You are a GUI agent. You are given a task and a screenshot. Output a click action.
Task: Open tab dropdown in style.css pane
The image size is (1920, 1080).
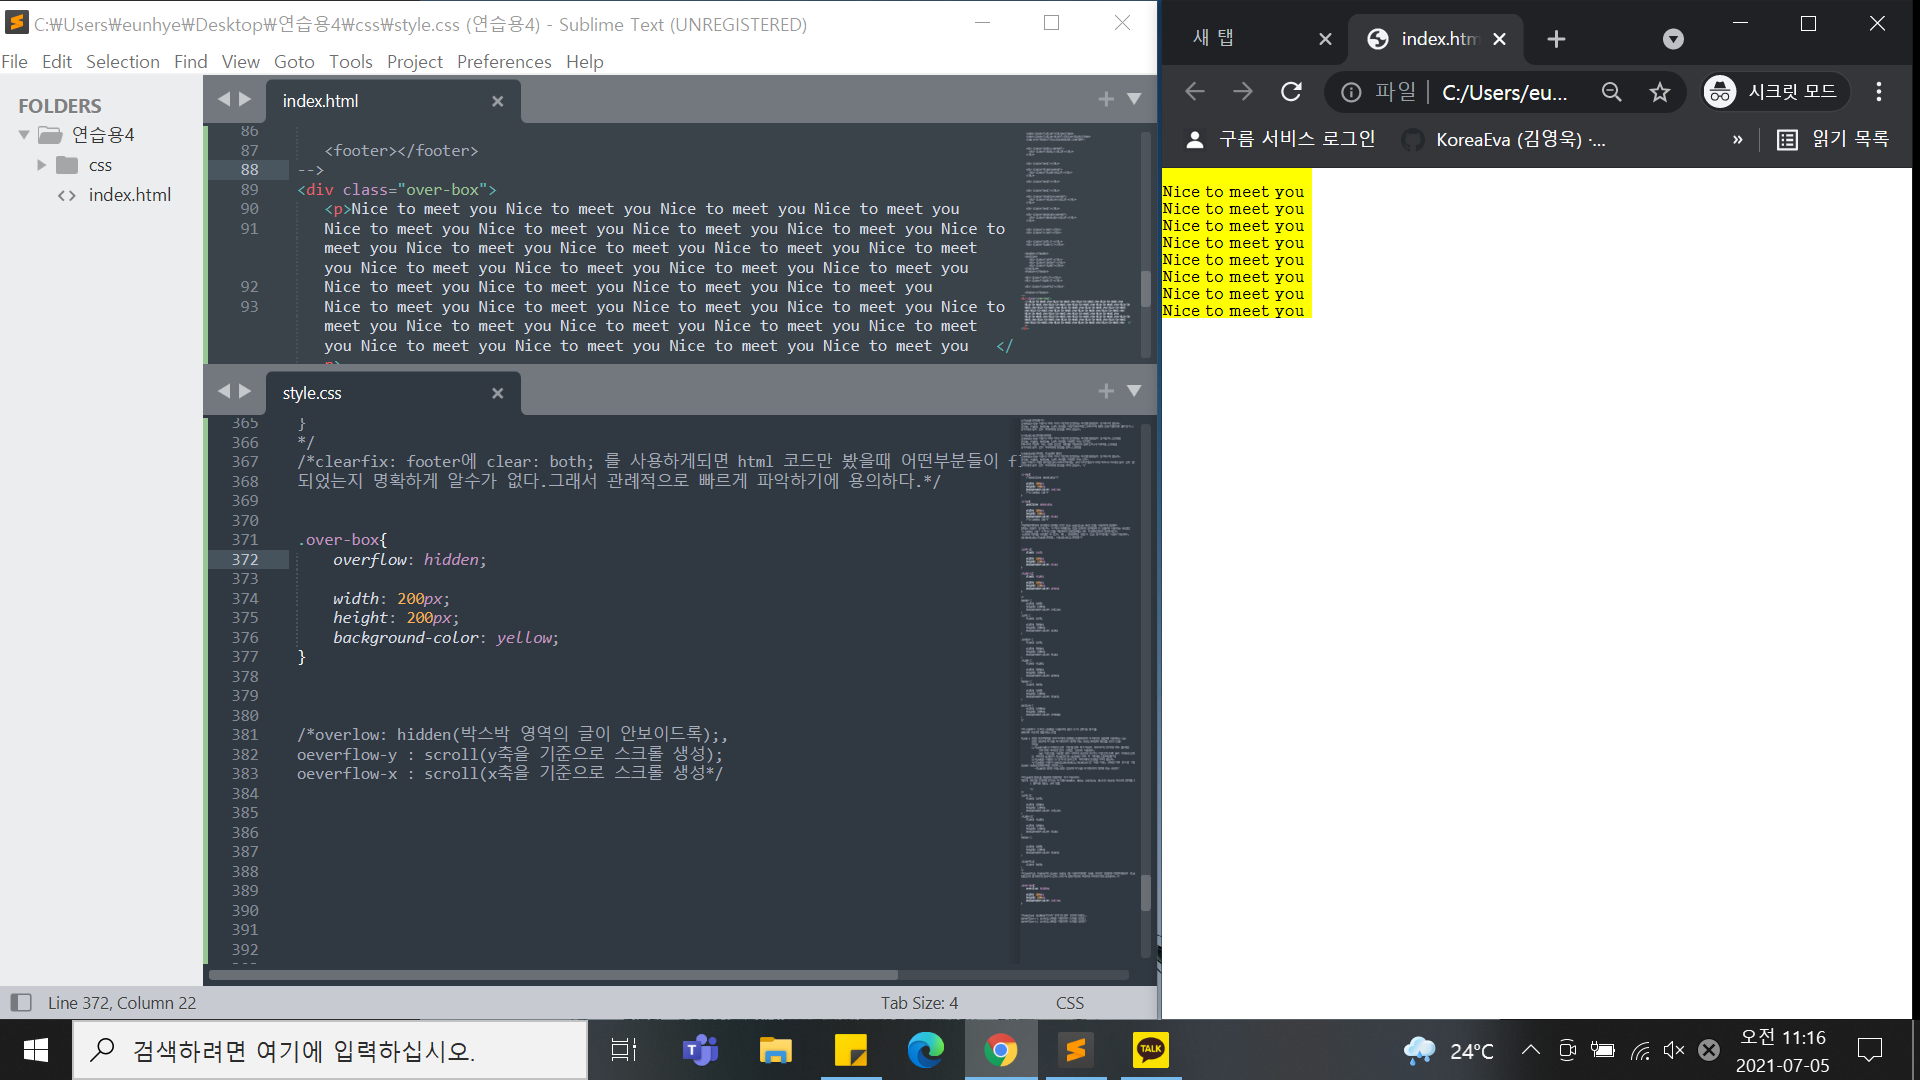(1134, 391)
